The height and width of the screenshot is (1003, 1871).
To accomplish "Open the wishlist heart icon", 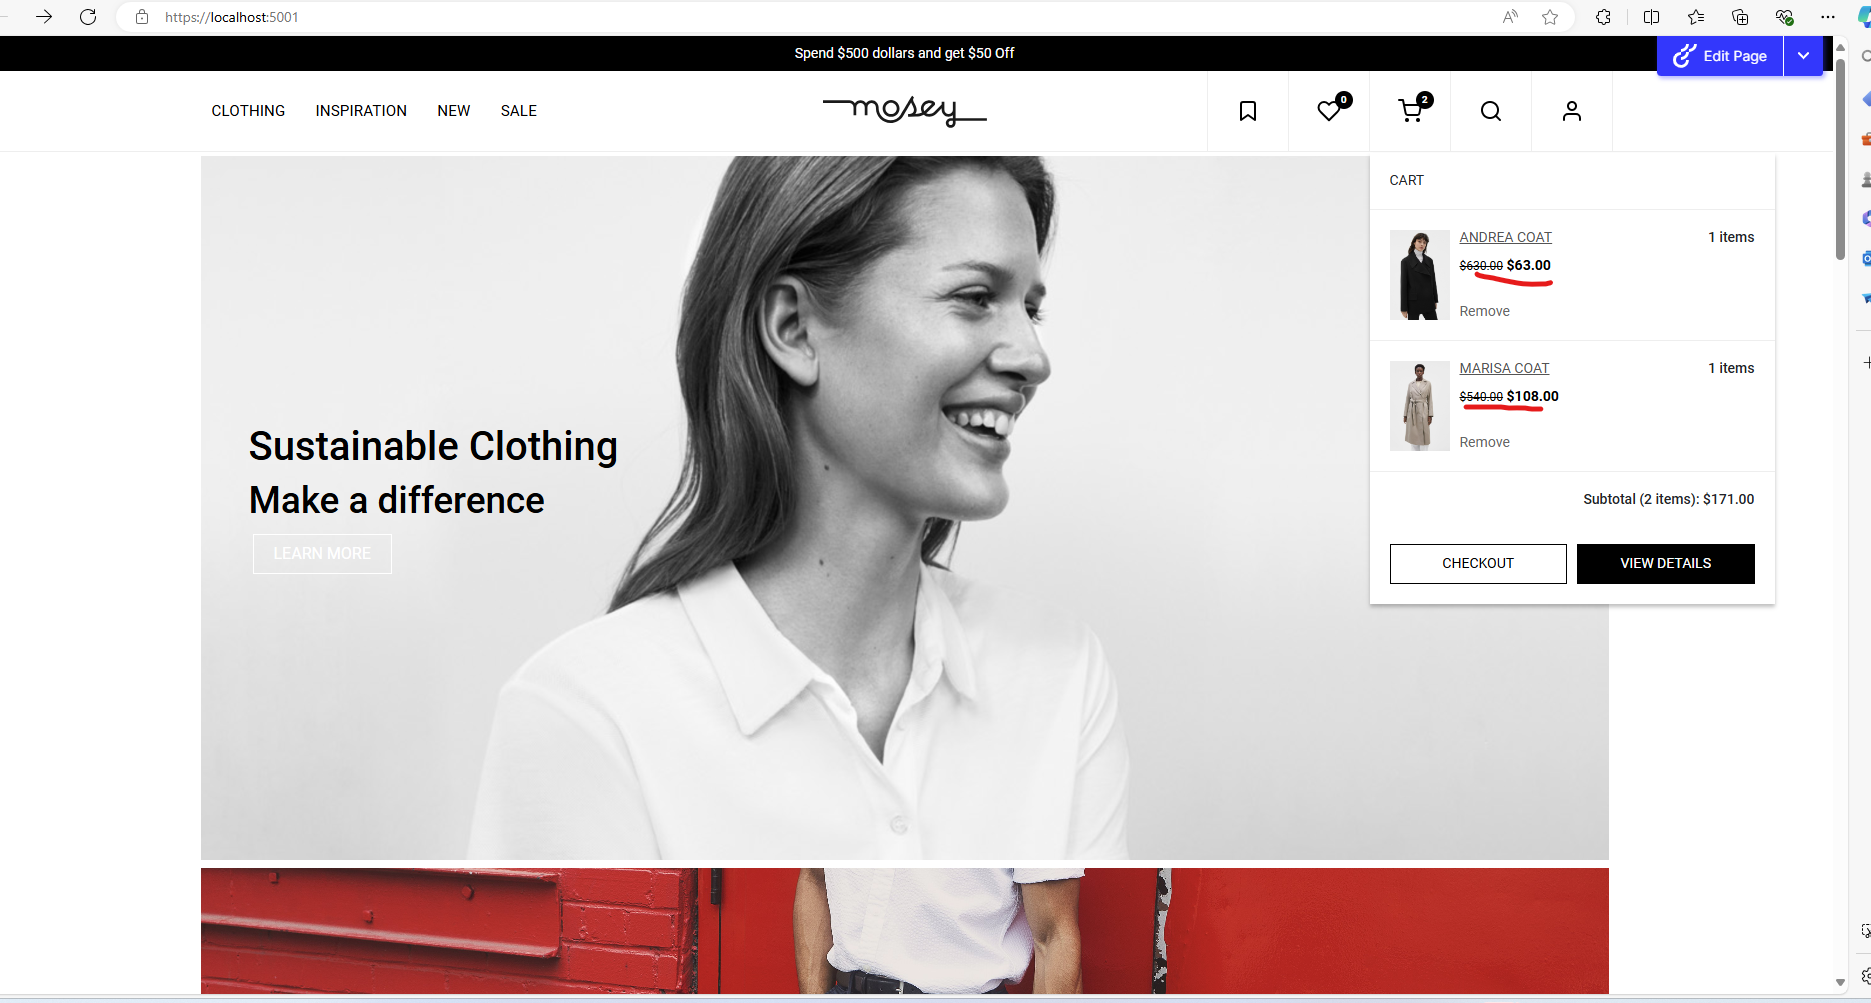I will (1329, 111).
